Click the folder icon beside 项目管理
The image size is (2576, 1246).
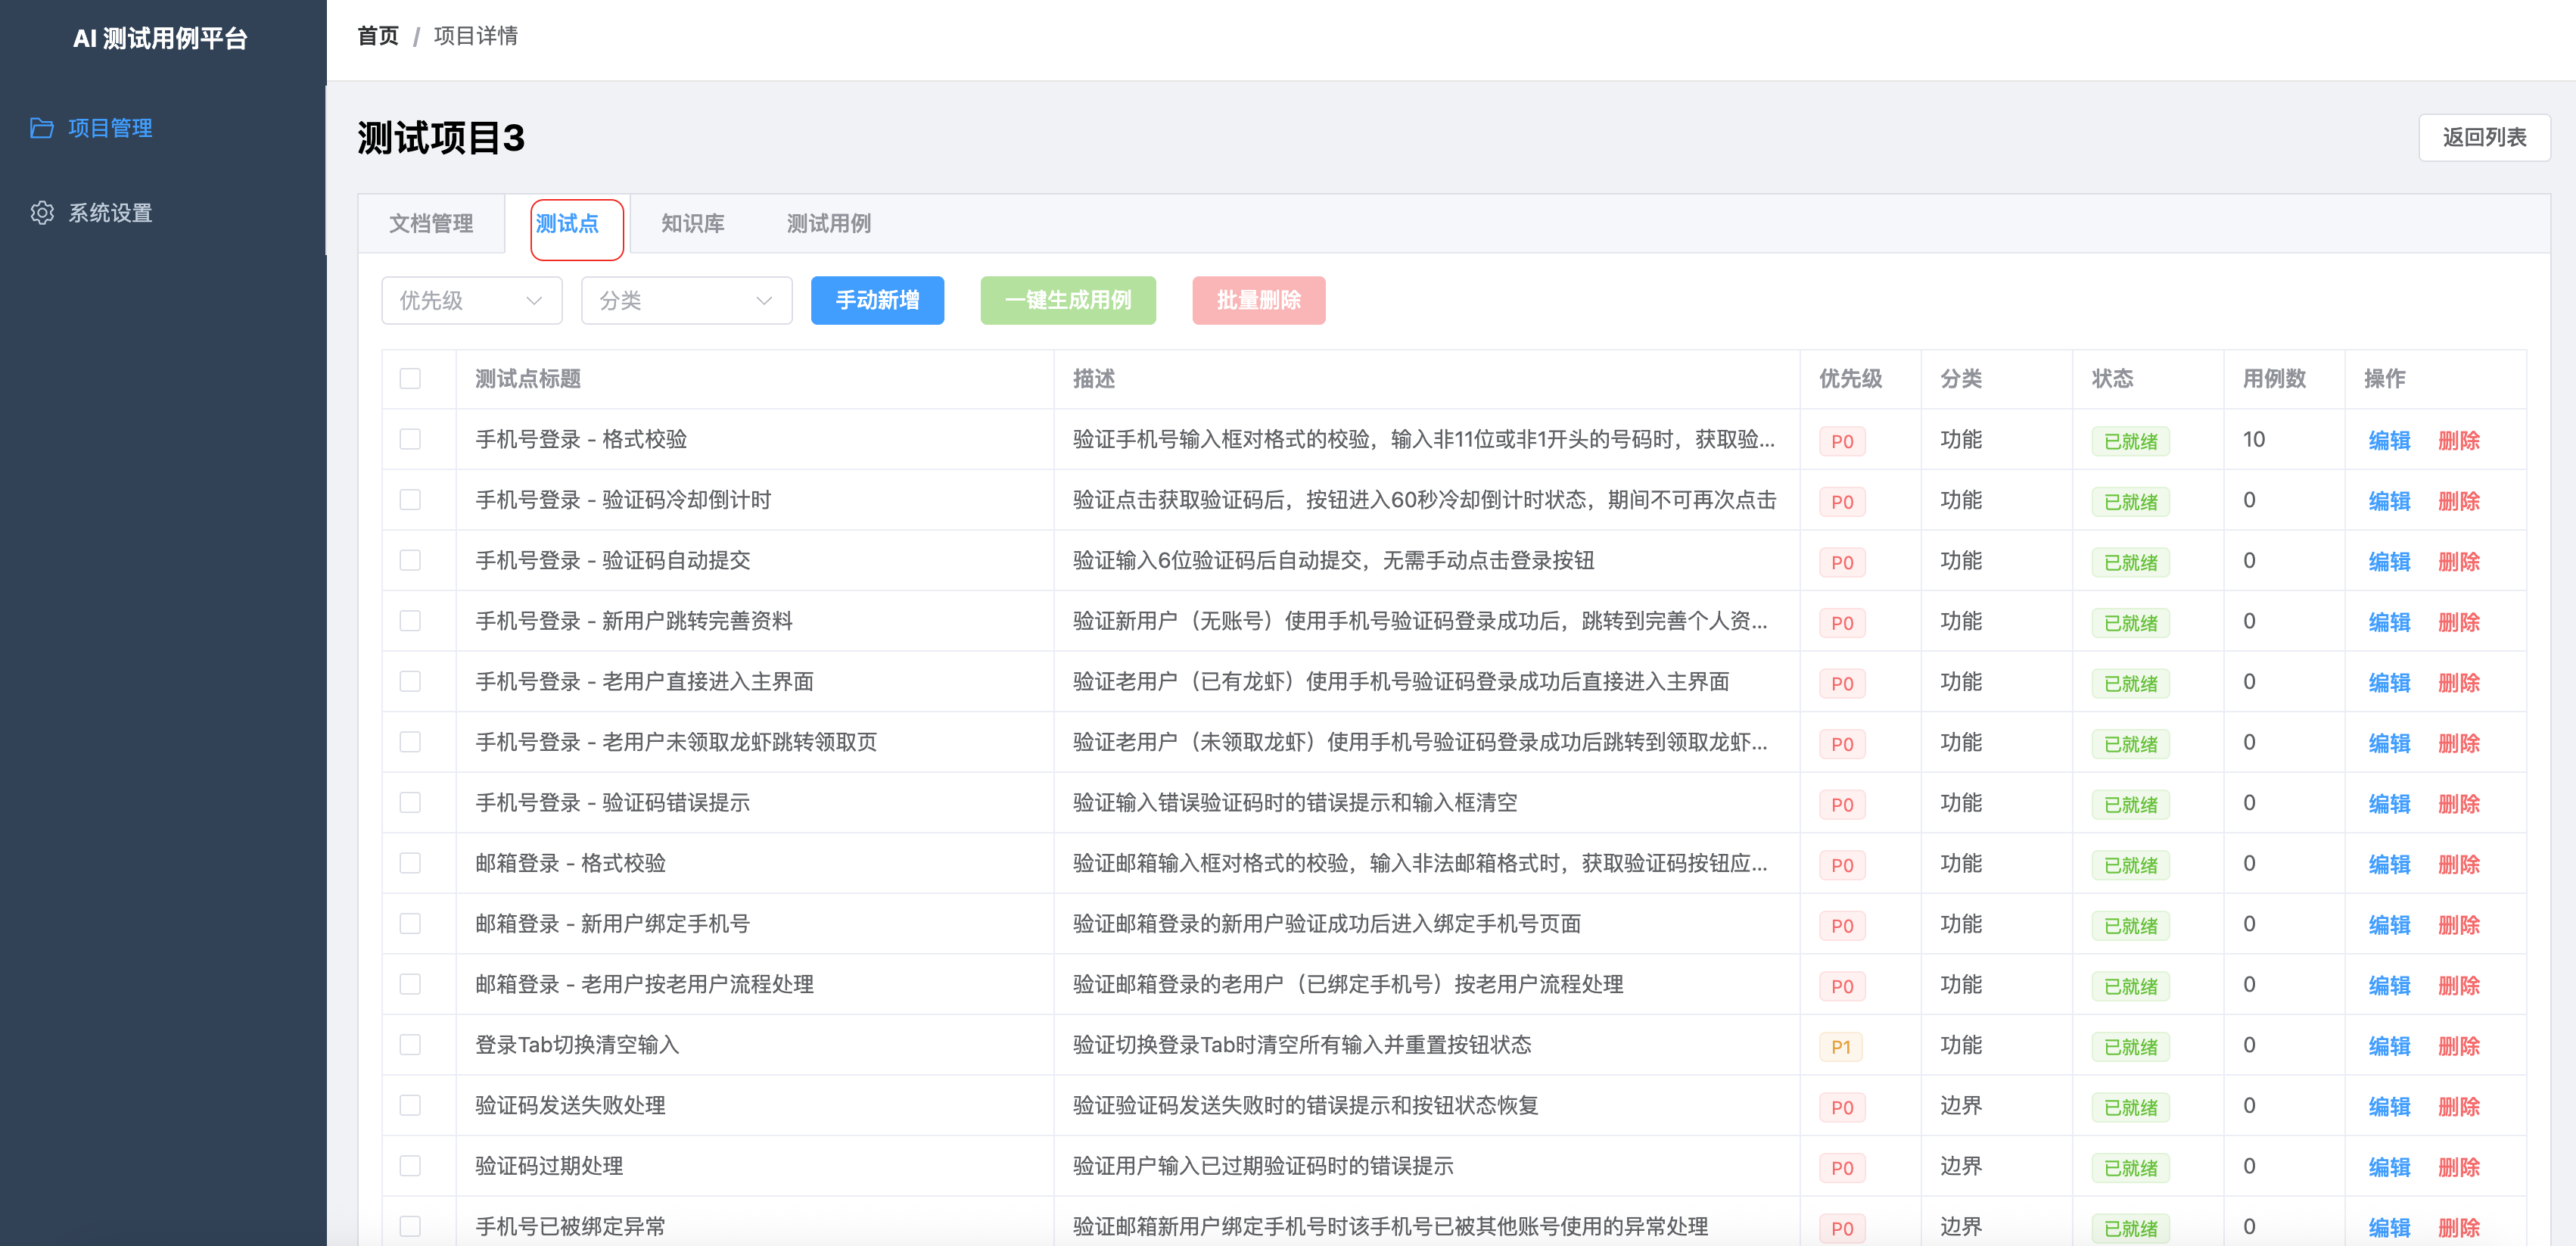pos(42,128)
